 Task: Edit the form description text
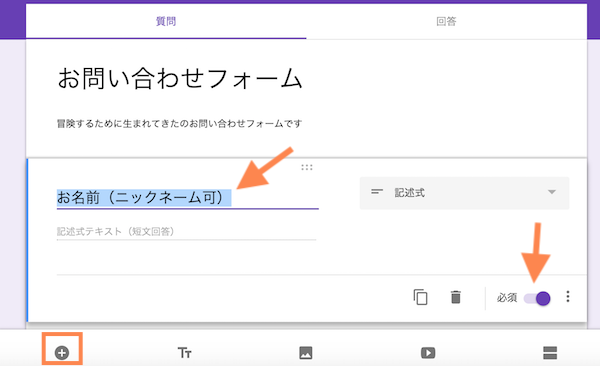179,124
